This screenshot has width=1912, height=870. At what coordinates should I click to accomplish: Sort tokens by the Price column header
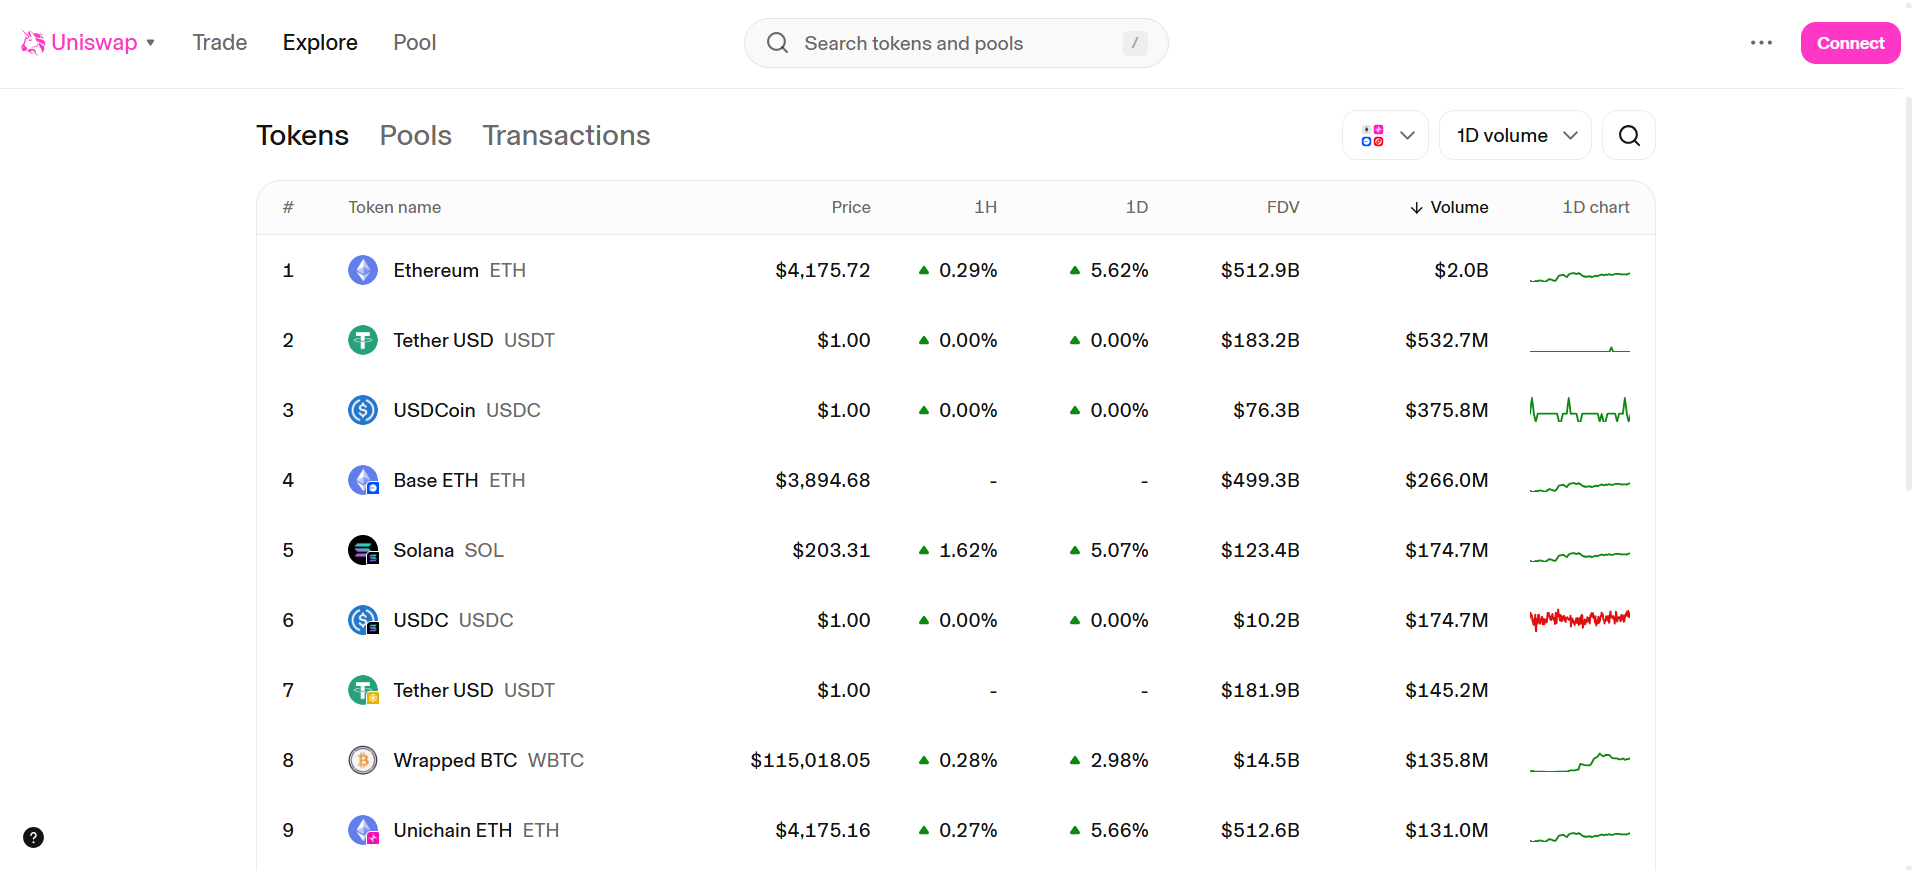(851, 207)
